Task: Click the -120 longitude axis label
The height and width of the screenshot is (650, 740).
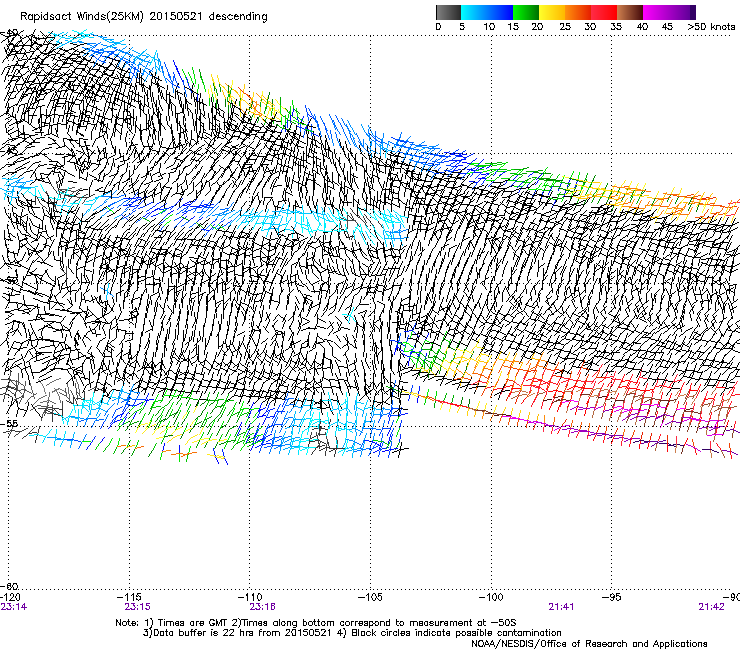Action: (x=10, y=597)
